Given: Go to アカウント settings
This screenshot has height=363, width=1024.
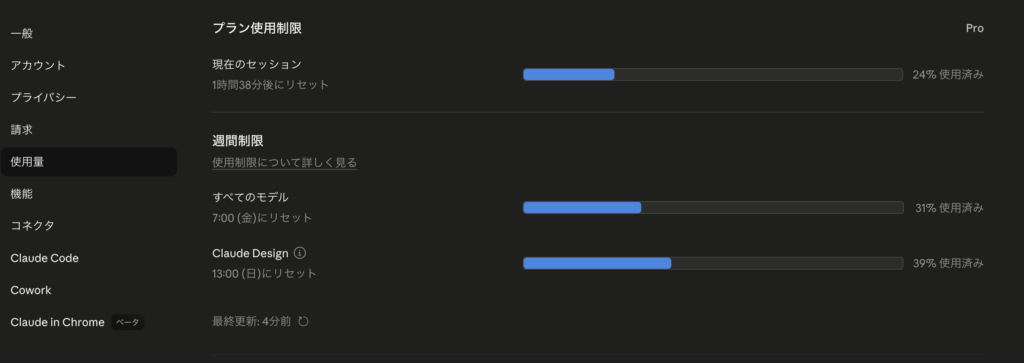Looking at the screenshot, I should pyautogui.click(x=89, y=65).
